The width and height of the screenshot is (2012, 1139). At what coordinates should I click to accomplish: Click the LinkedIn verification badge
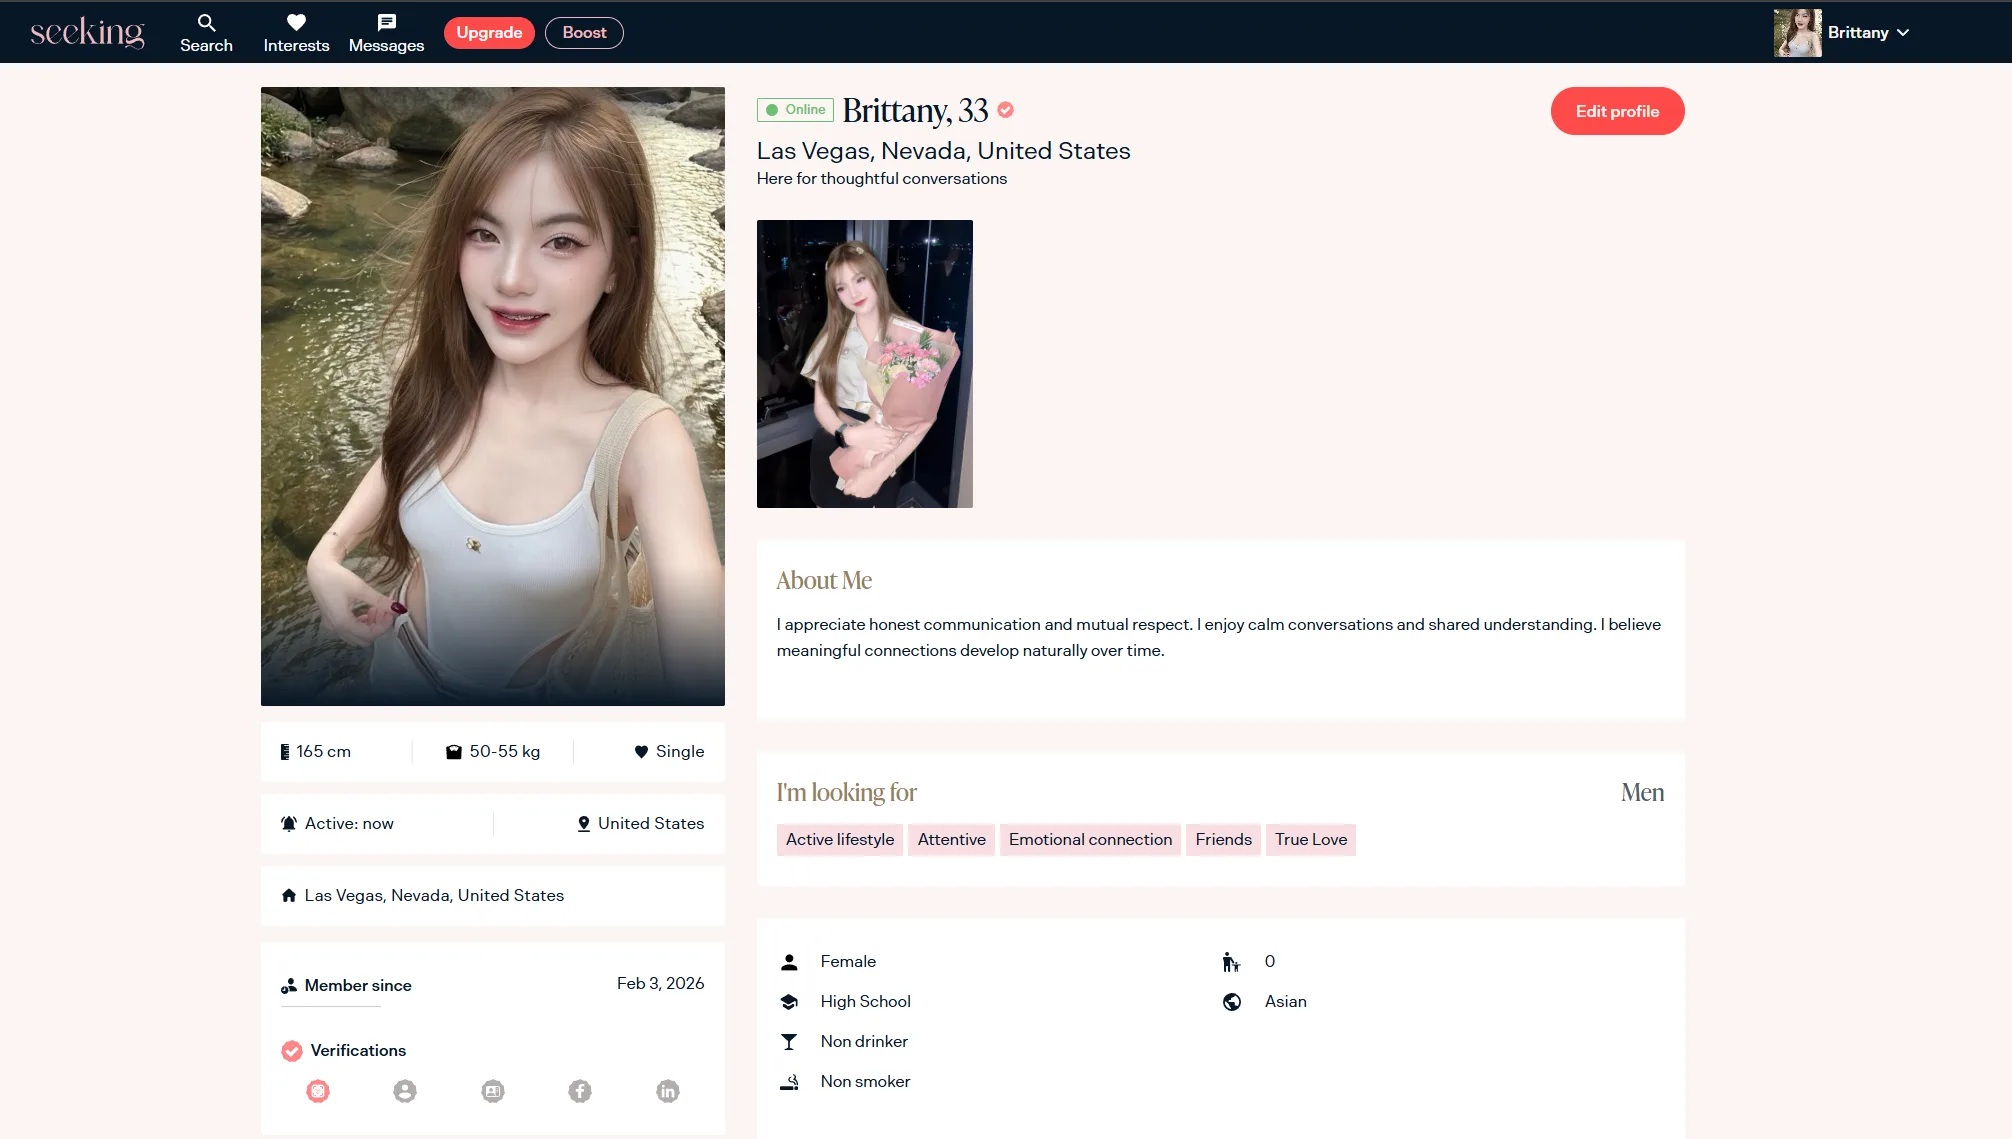(x=667, y=1091)
